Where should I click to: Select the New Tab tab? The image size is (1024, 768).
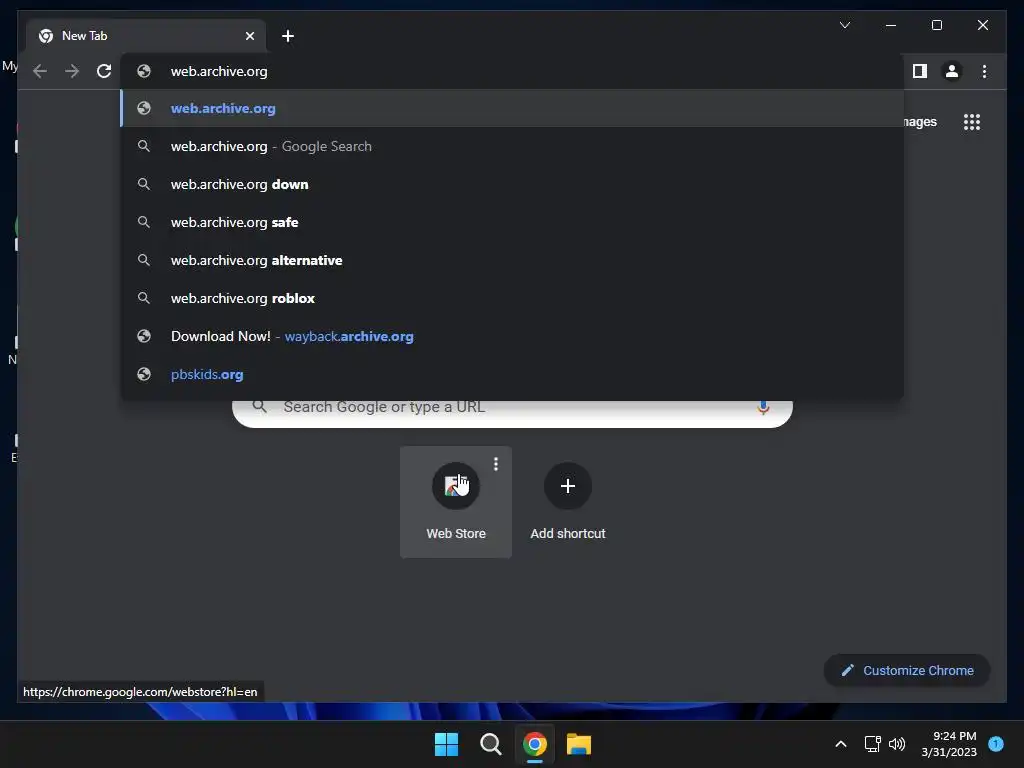[x=145, y=36]
